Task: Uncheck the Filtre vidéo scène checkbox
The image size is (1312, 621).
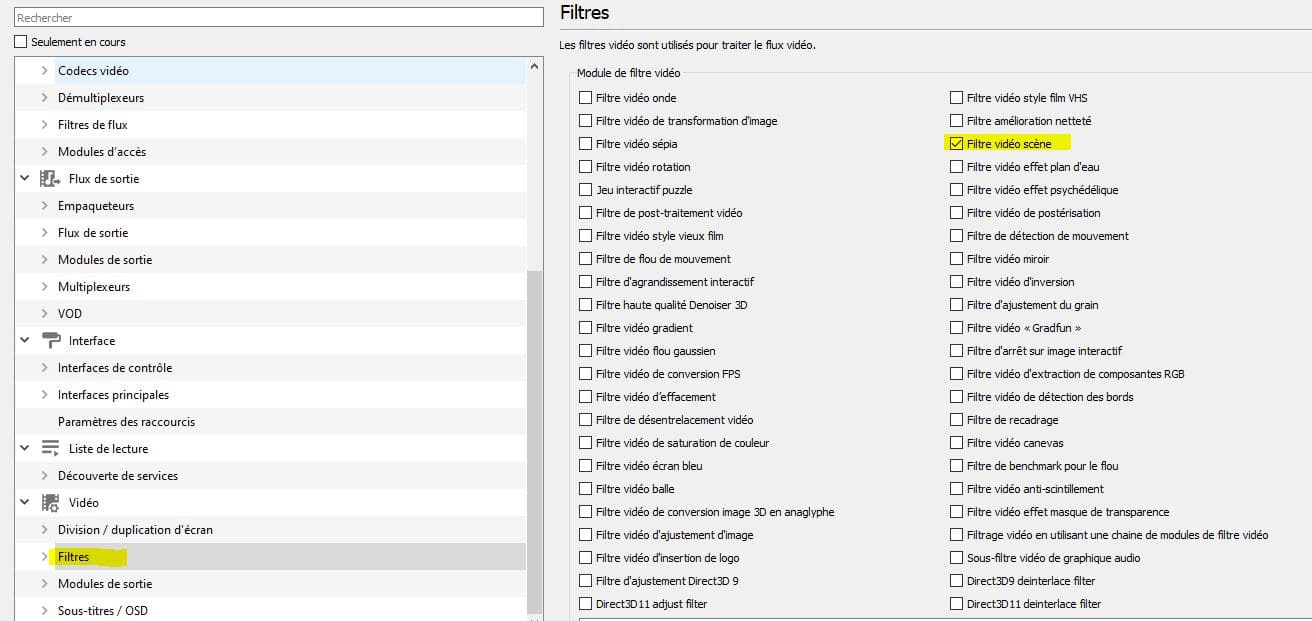Action: [957, 144]
